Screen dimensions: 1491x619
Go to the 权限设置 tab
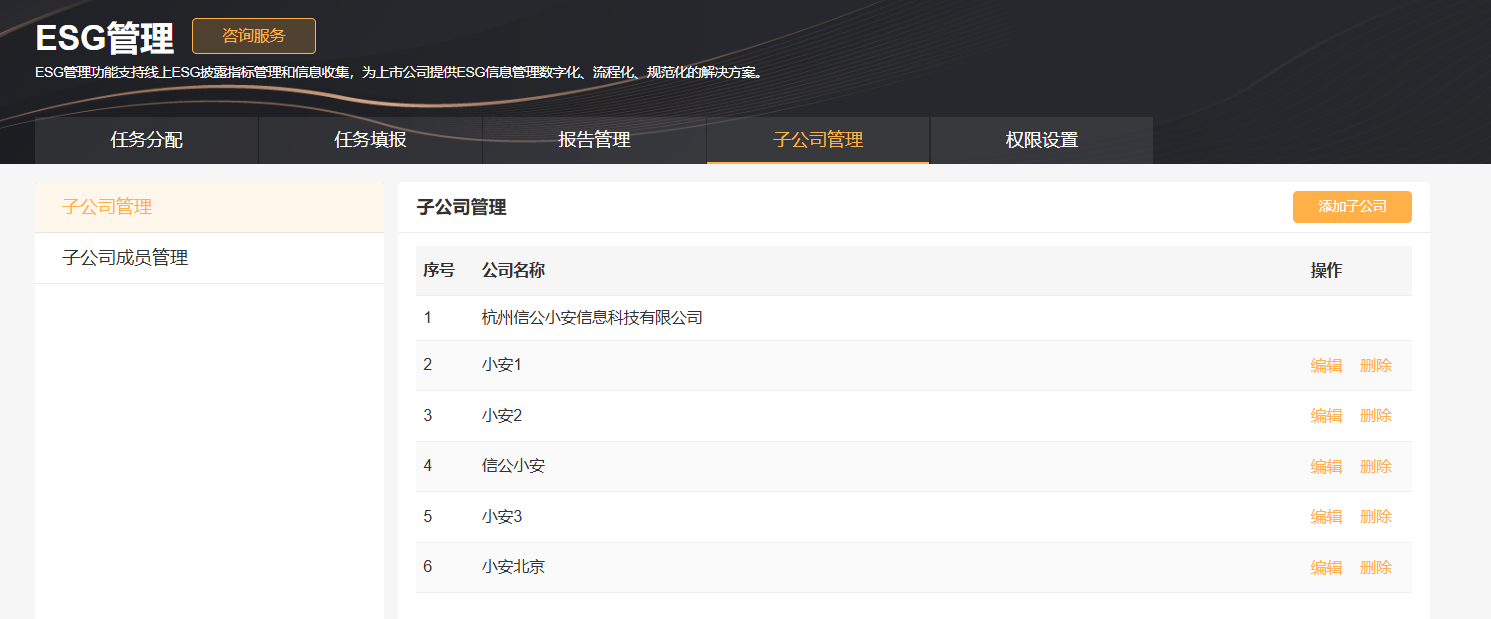[1042, 140]
